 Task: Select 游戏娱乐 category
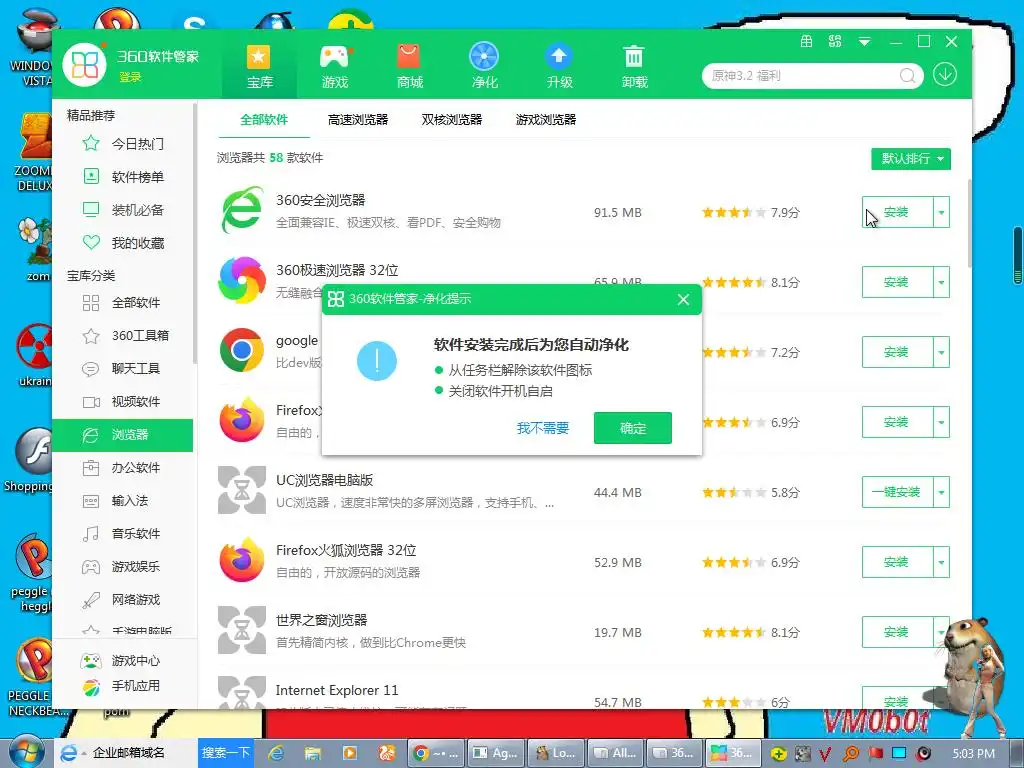[x=123, y=567]
